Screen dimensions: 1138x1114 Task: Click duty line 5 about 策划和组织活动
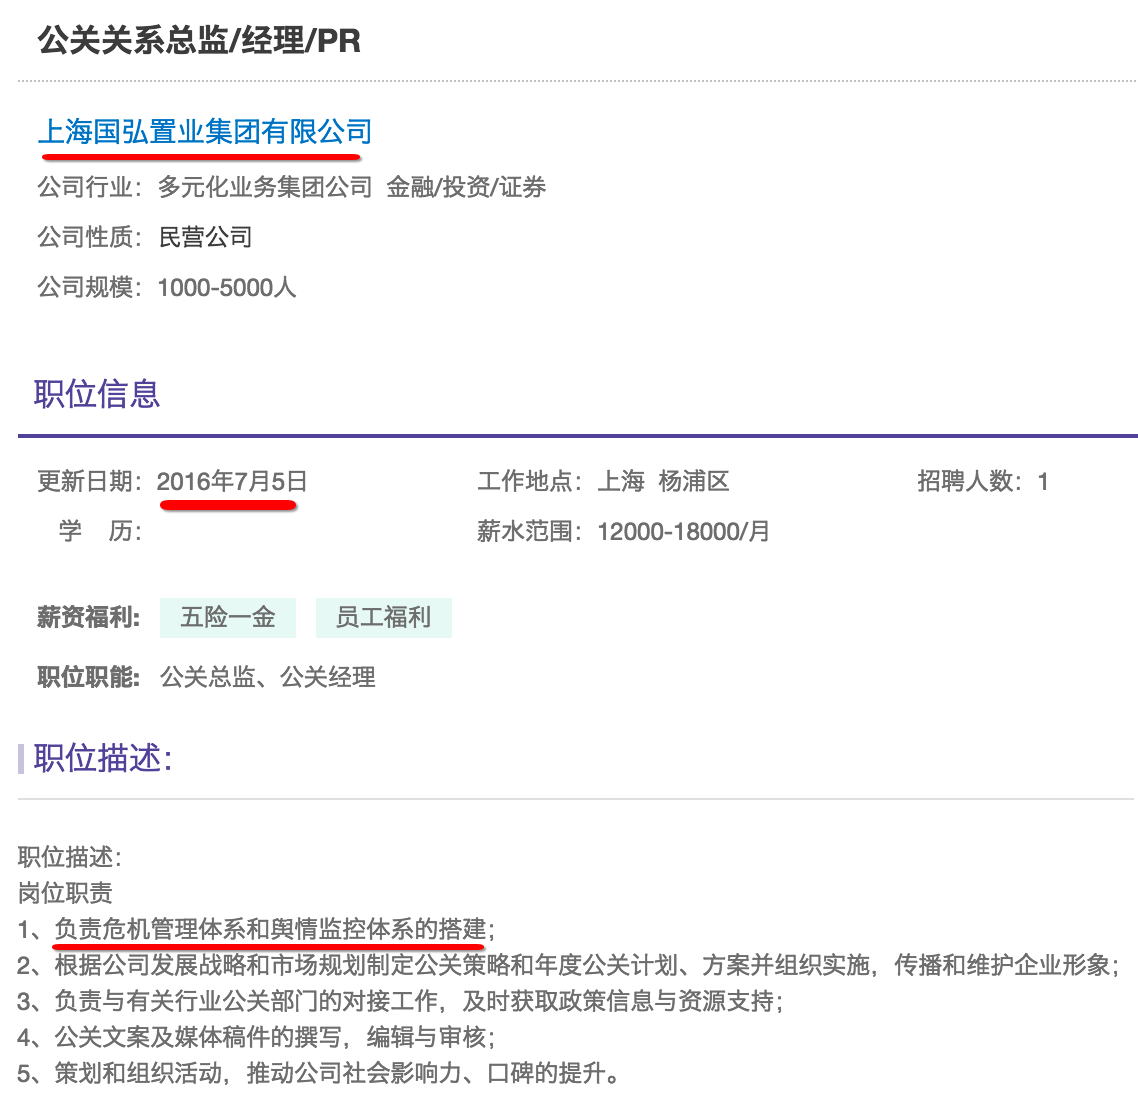319,1073
